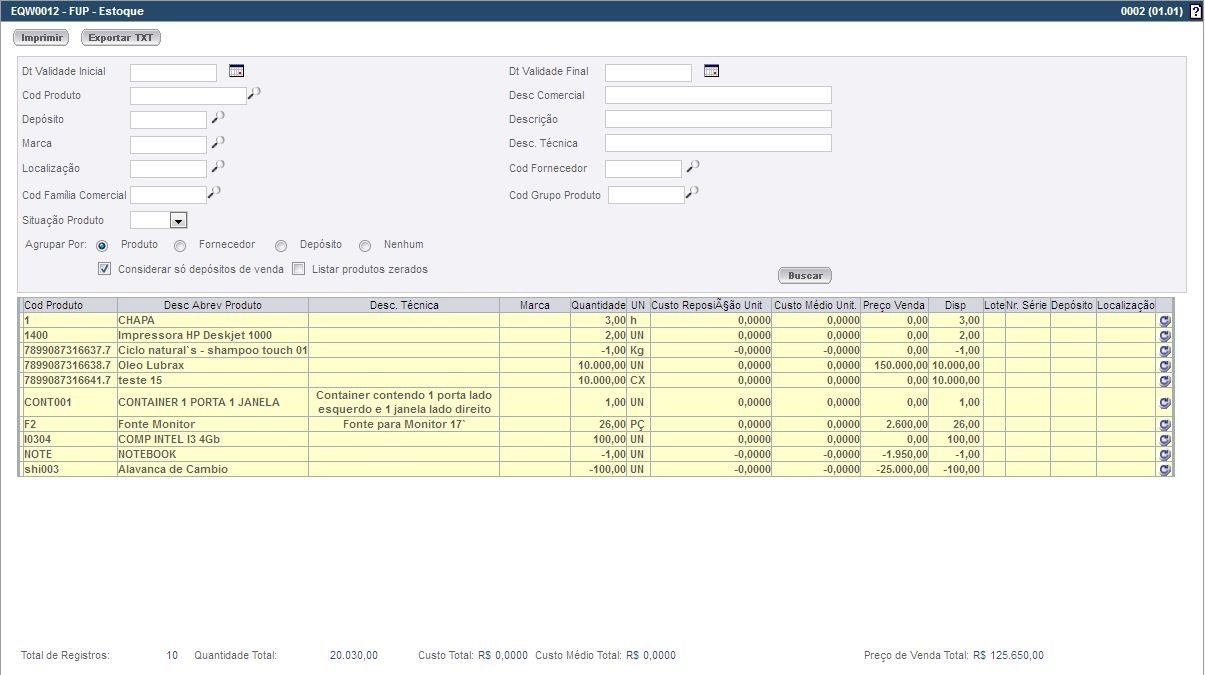
Task: Open Depósito lookup magnifier icon
Action: tap(218, 118)
